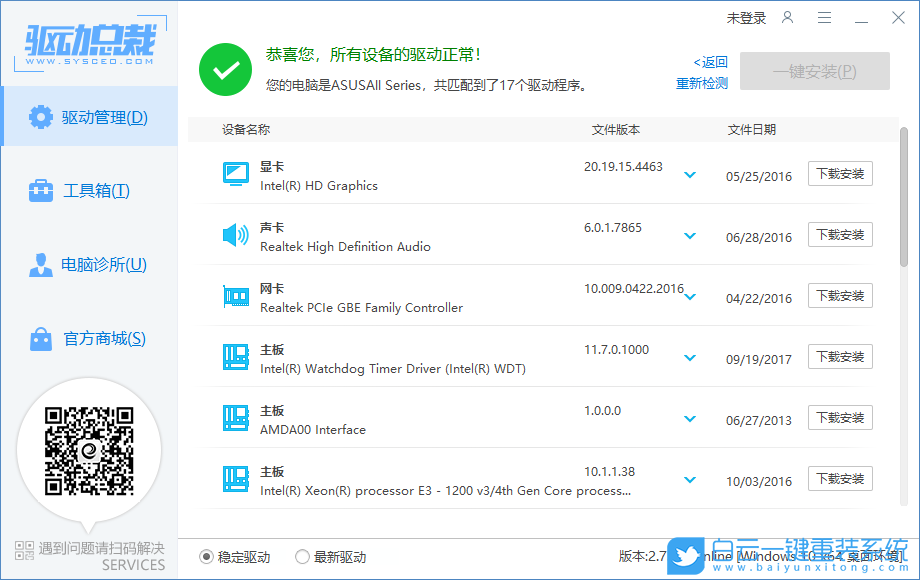Open 电脑诊所 from the sidebar icon

[x=40, y=264]
